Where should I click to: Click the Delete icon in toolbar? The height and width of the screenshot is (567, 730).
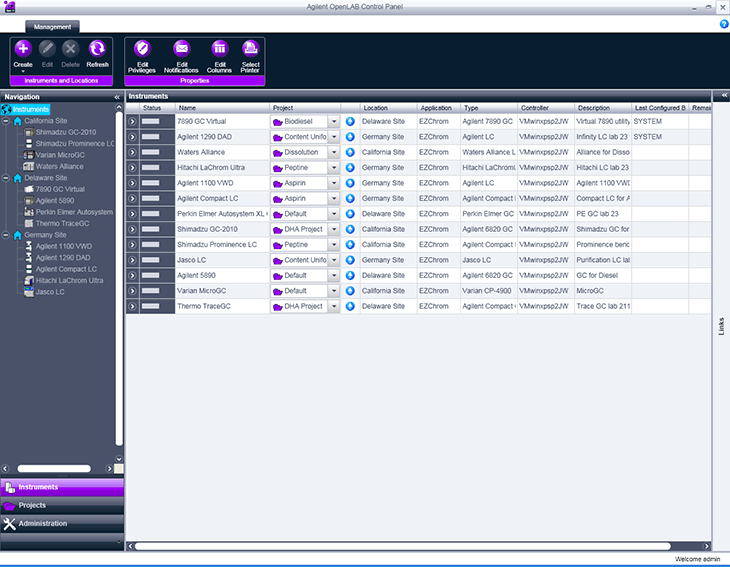click(70, 49)
